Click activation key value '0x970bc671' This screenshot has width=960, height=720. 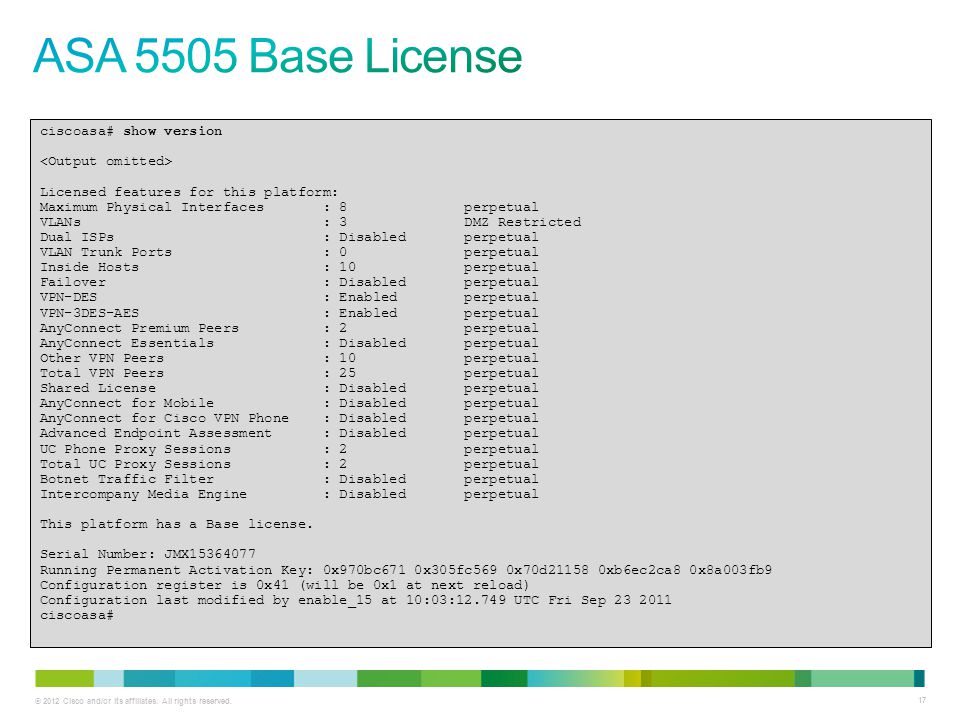coord(364,570)
